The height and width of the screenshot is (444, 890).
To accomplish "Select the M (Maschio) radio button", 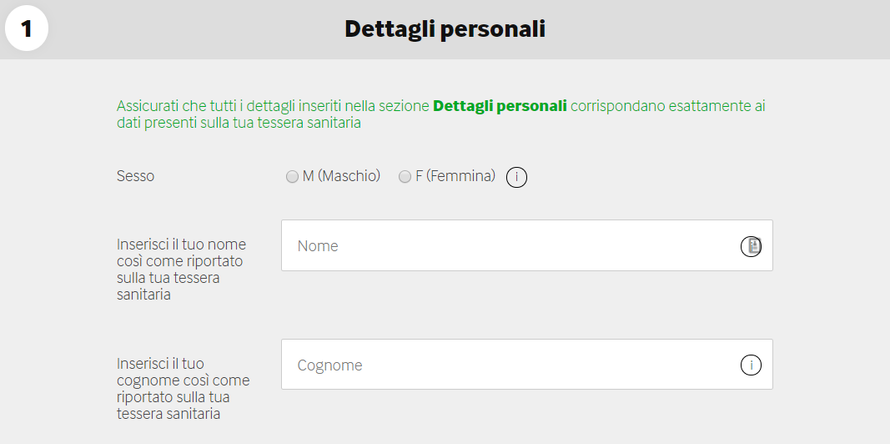I will 292,177.
